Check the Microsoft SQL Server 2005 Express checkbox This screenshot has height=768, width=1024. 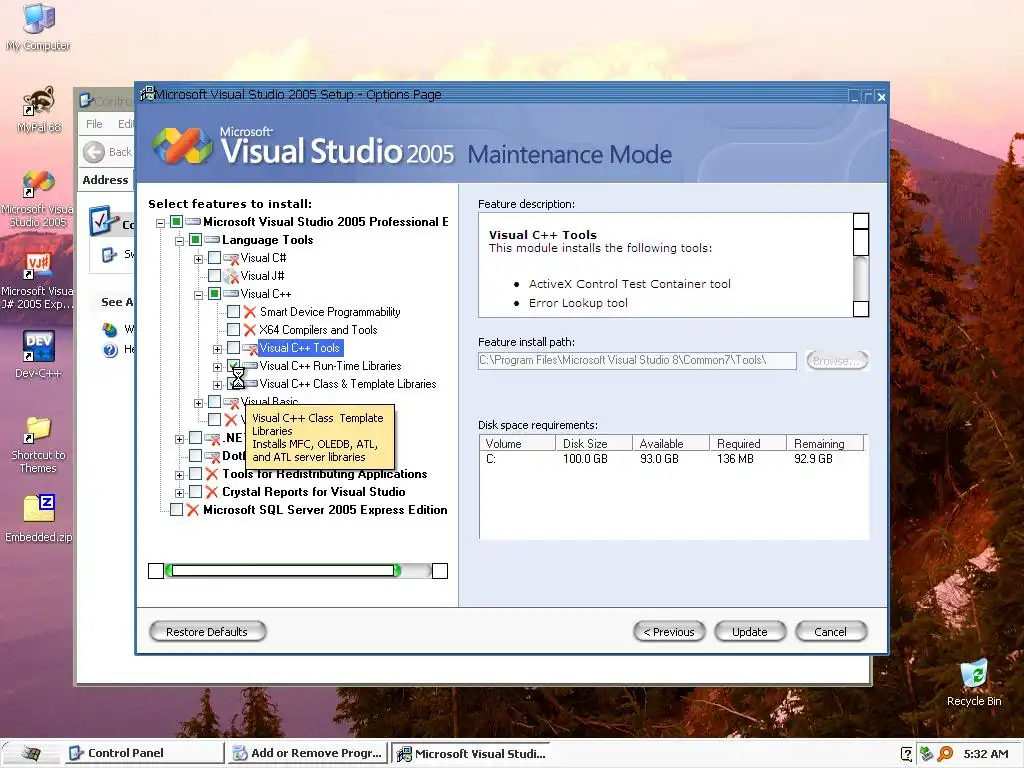[x=176, y=509]
